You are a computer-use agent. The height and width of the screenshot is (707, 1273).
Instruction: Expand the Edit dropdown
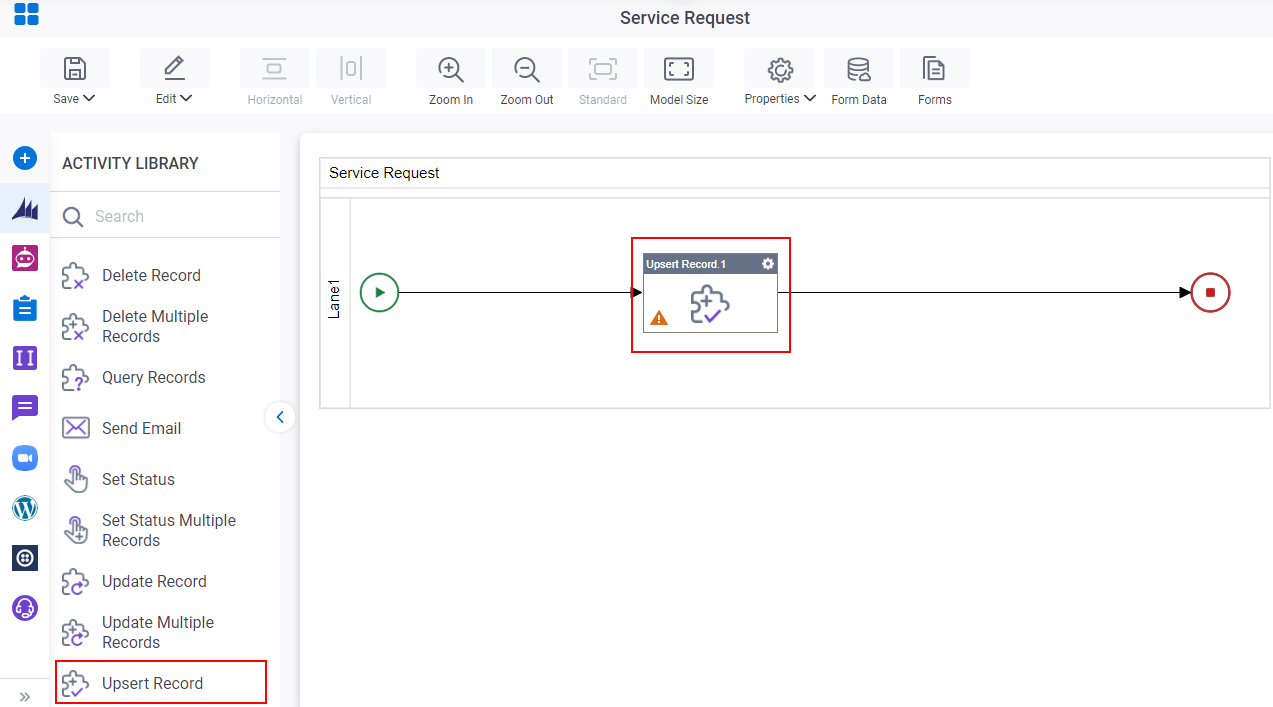coord(186,99)
